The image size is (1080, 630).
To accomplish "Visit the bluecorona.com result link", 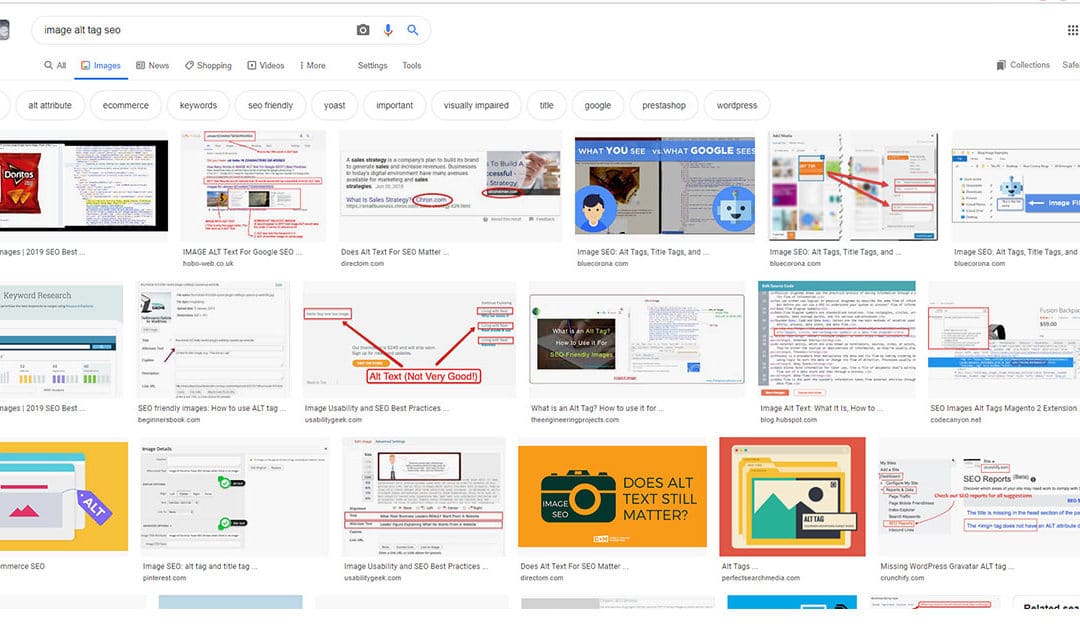I will click(604, 263).
